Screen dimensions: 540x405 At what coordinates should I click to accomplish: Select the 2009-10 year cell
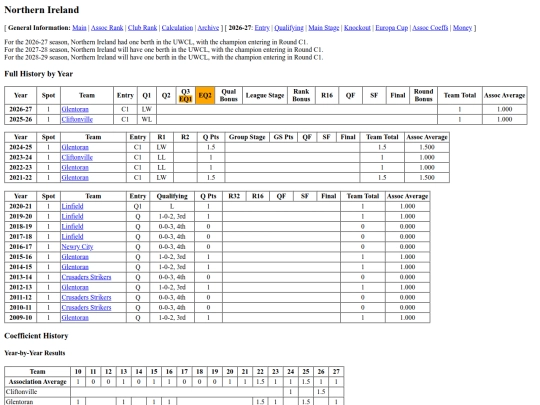21,318
